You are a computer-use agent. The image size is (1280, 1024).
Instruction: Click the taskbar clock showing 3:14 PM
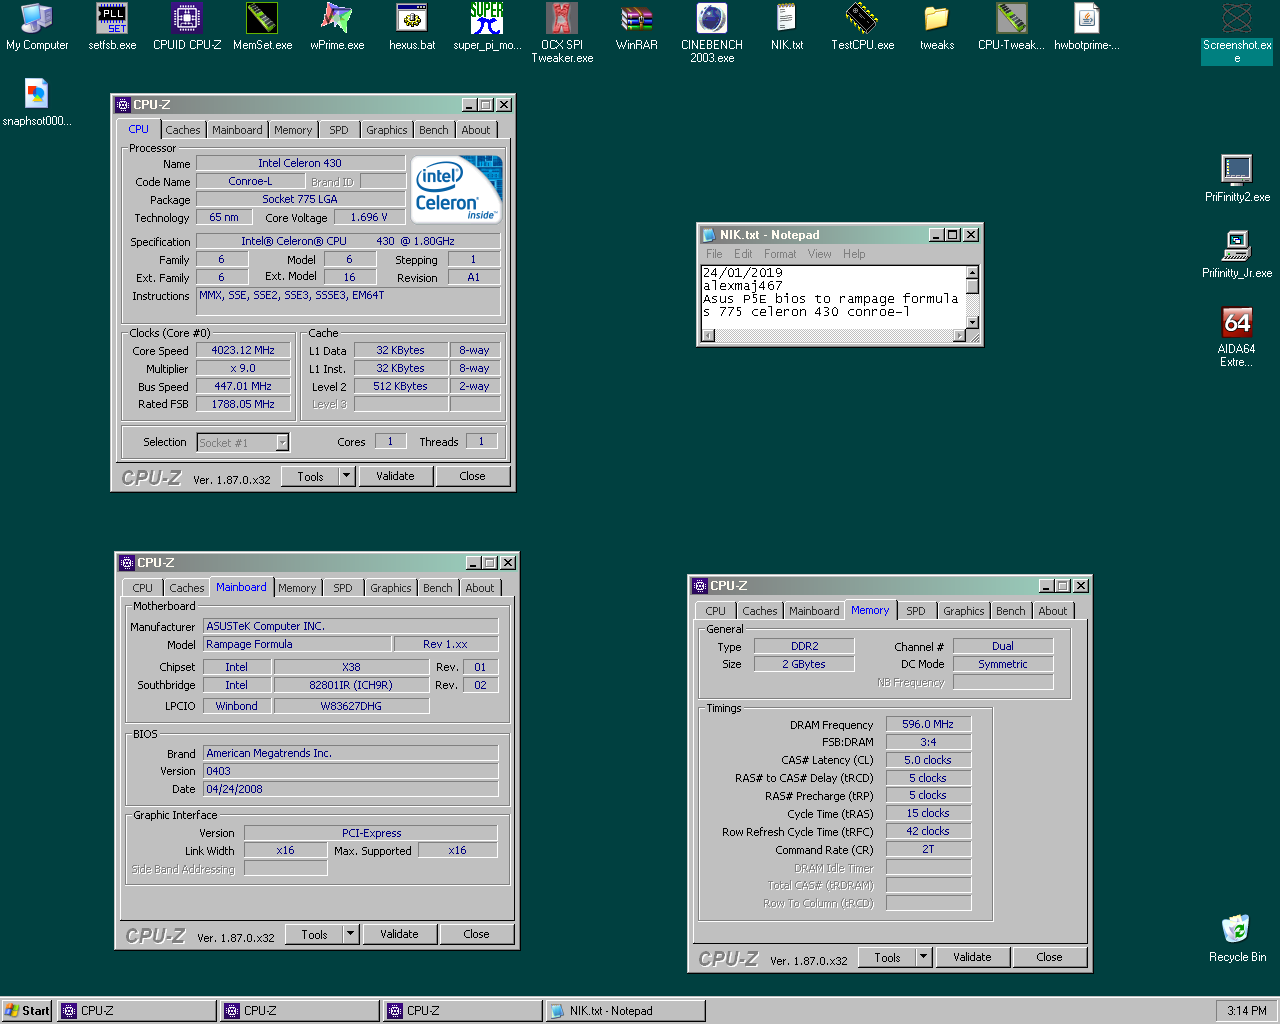point(1246,1010)
